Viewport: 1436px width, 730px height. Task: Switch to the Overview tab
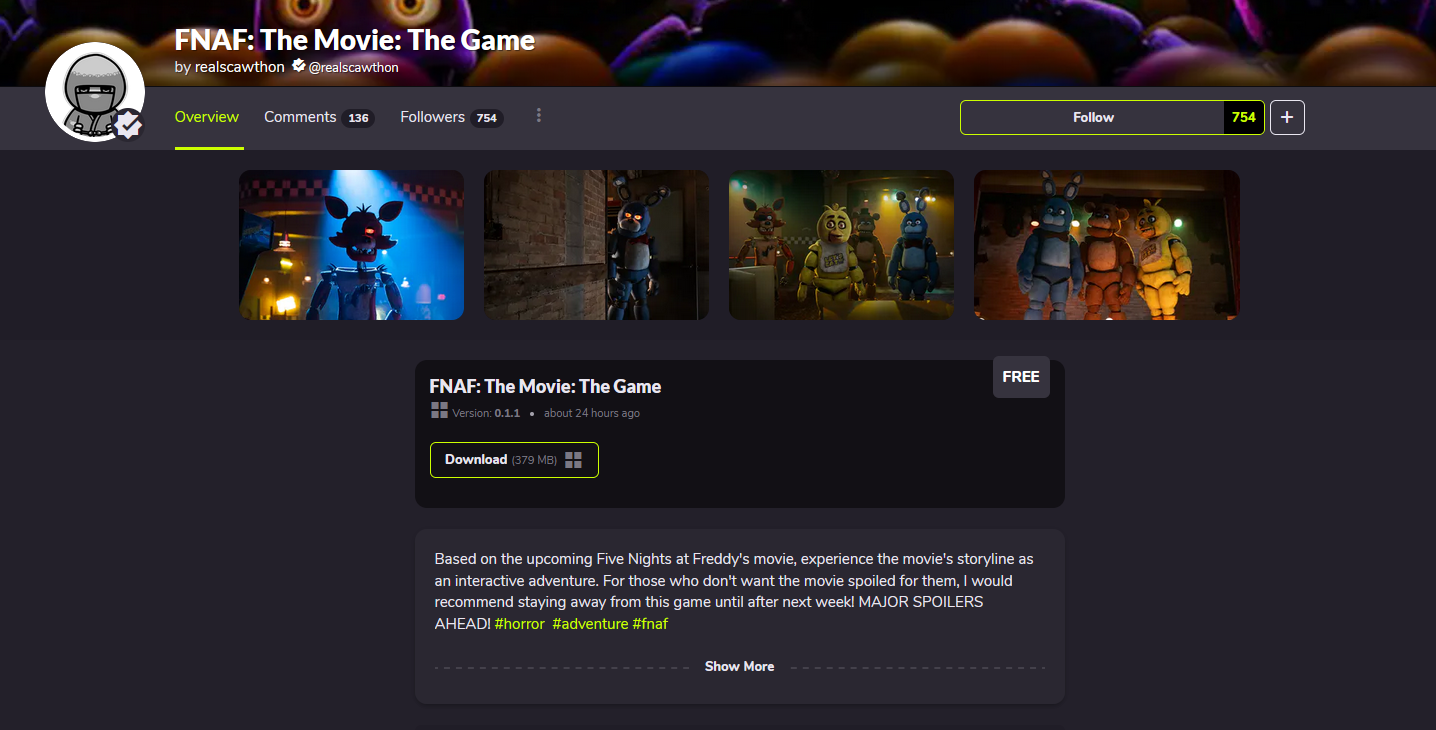[207, 117]
